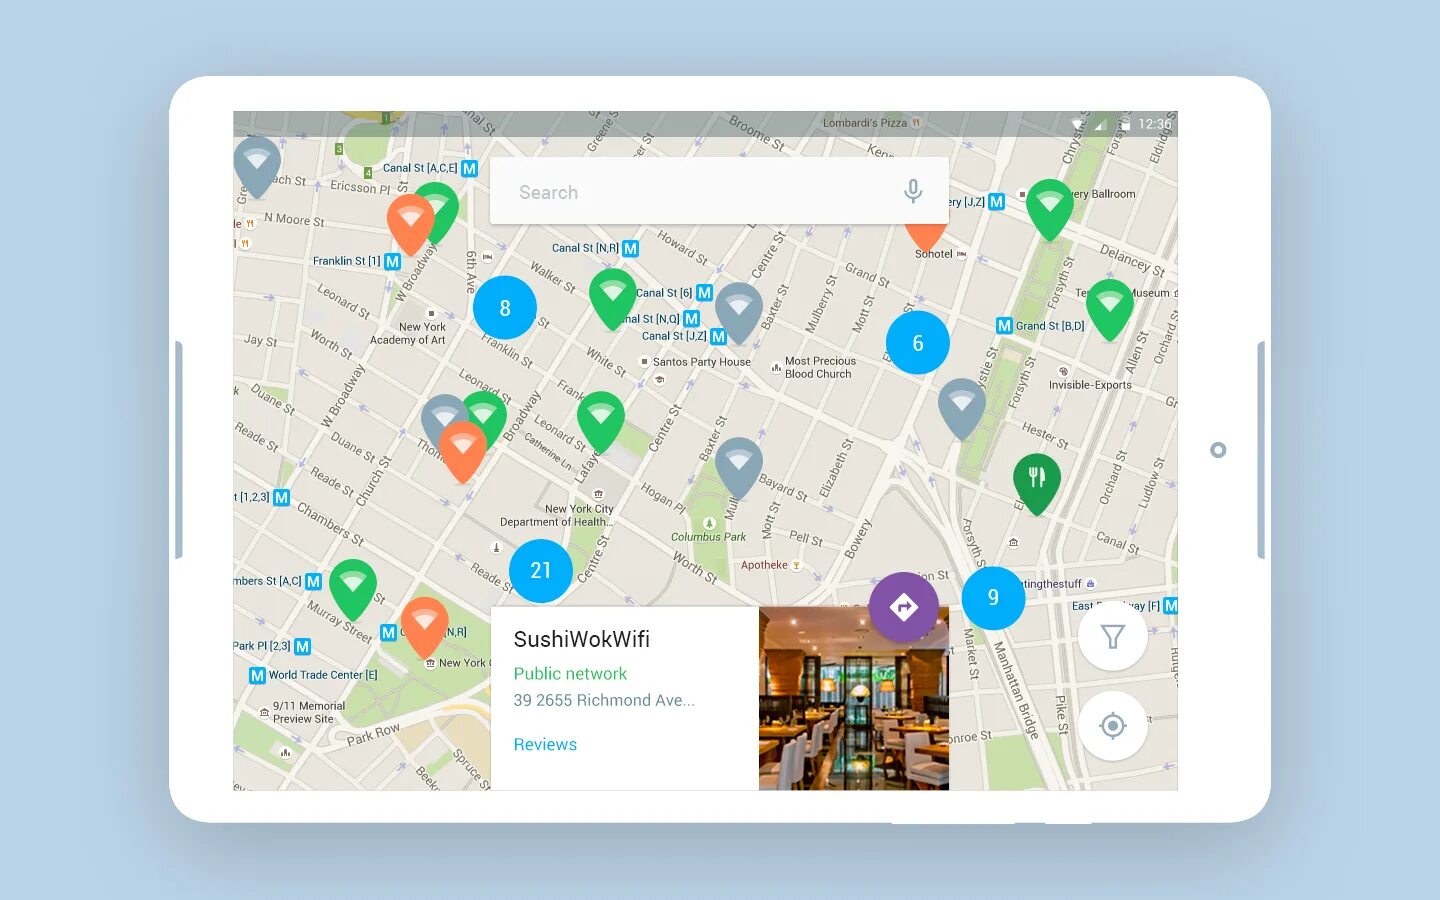Open the cluster marker labeled 9
1440x900 pixels.
(993, 597)
